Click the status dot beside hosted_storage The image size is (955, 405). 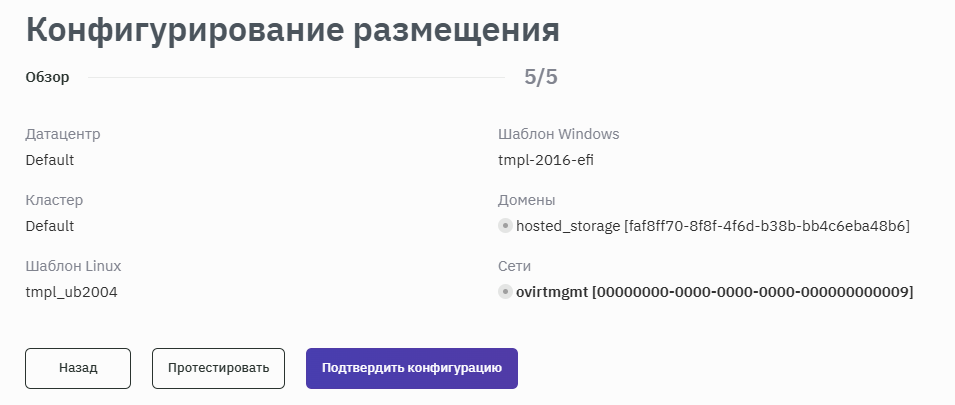tap(505, 226)
